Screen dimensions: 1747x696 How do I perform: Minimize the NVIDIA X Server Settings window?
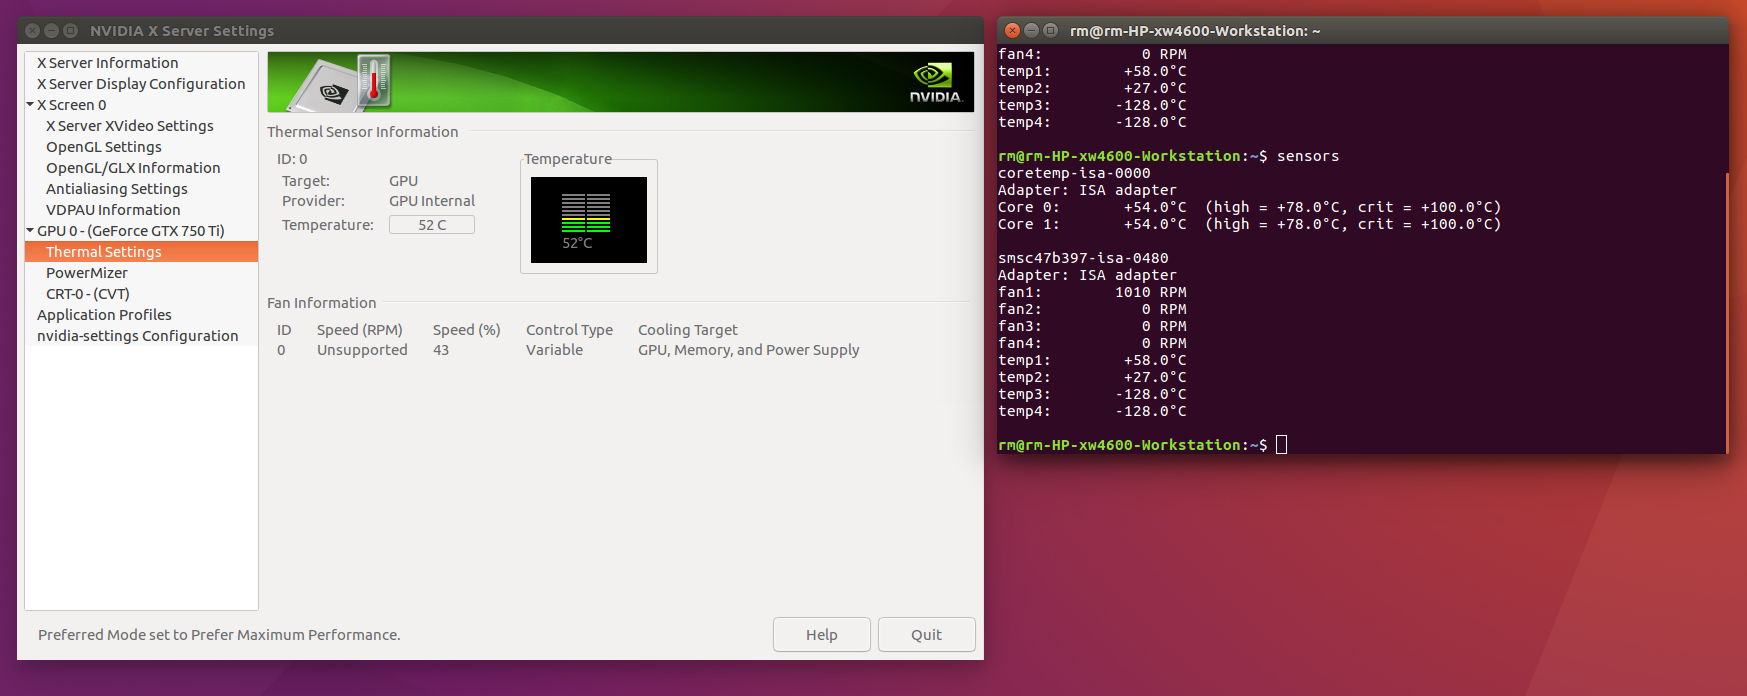tap(51, 31)
